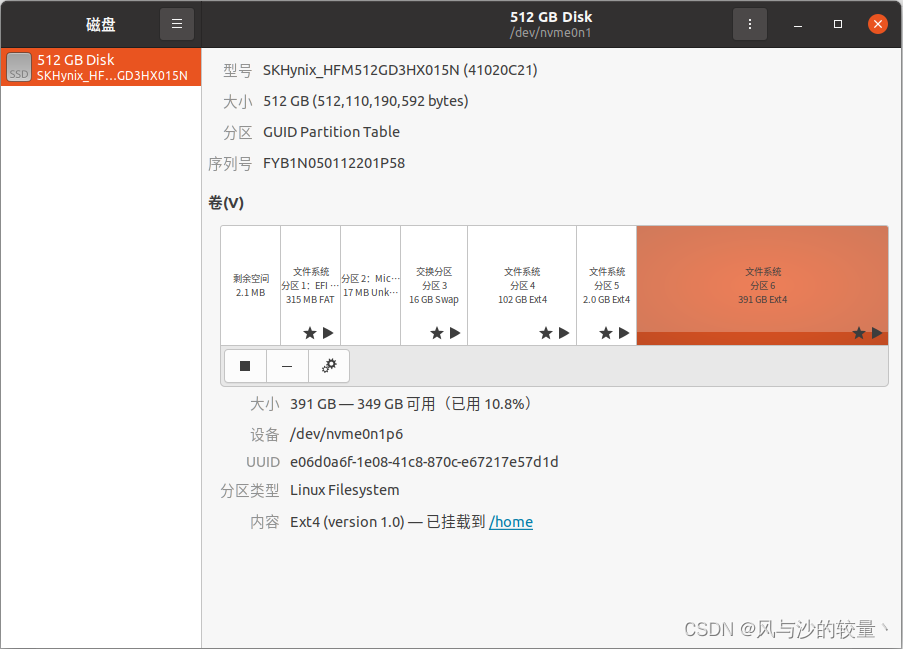The height and width of the screenshot is (649, 903).
Task: Minimize the Disks window
Action: (x=798, y=24)
